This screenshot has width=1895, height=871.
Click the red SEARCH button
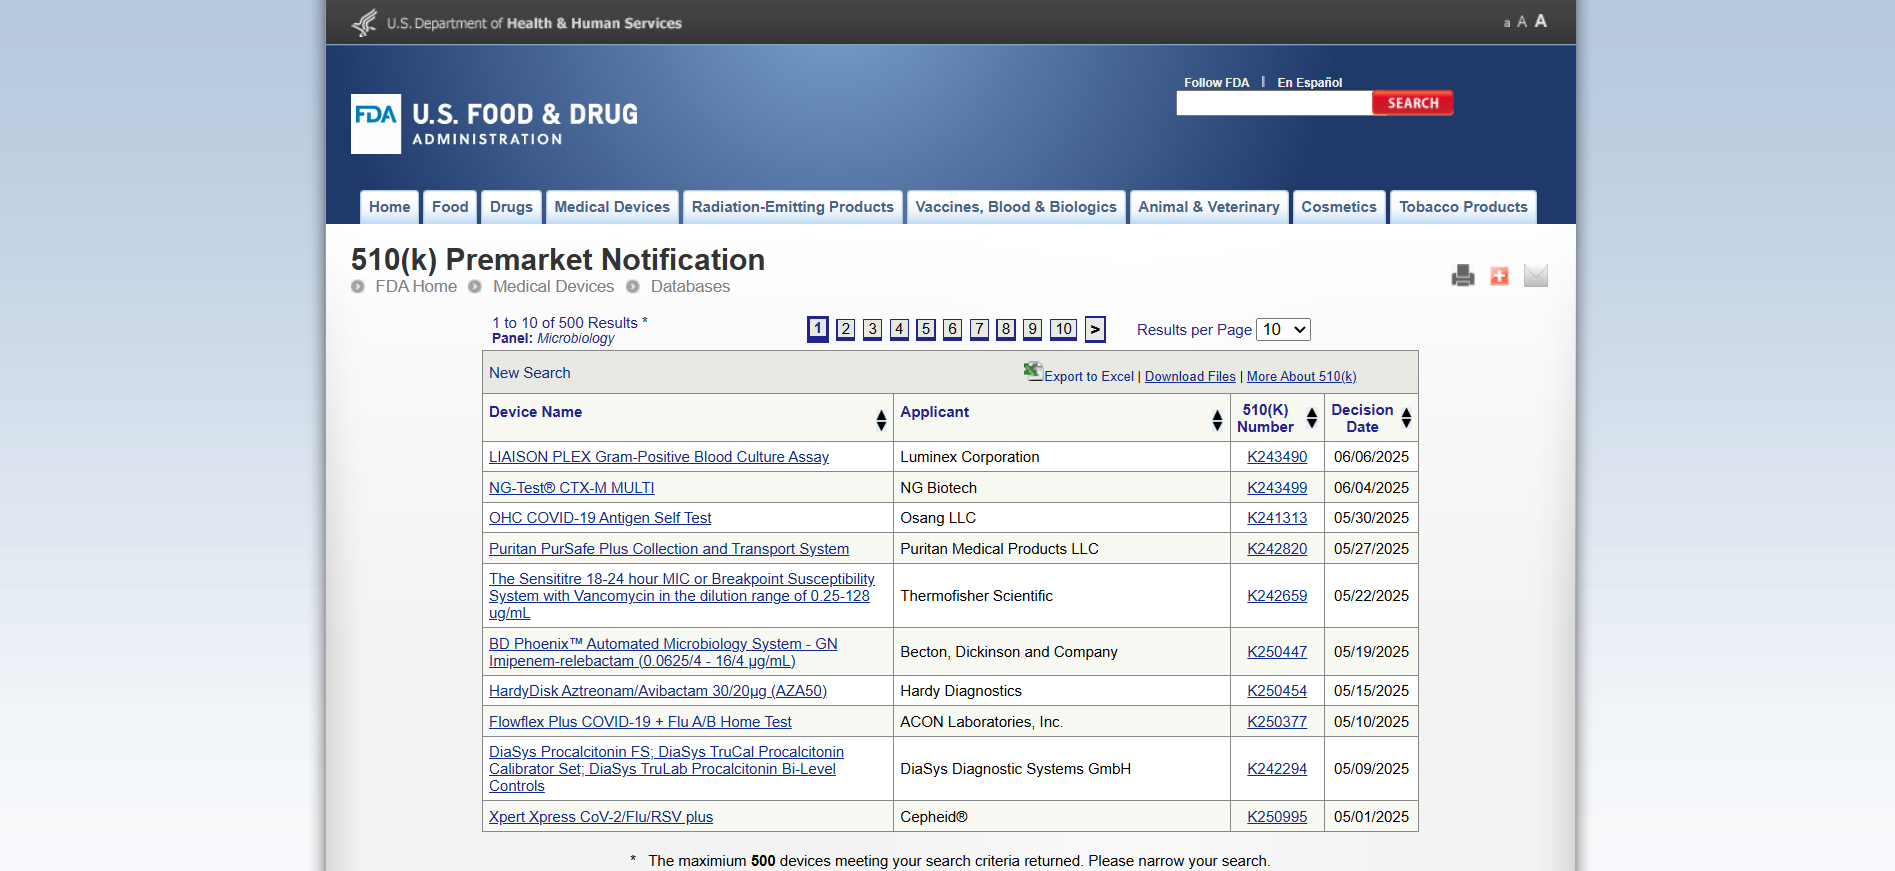[x=1413, y=103]
